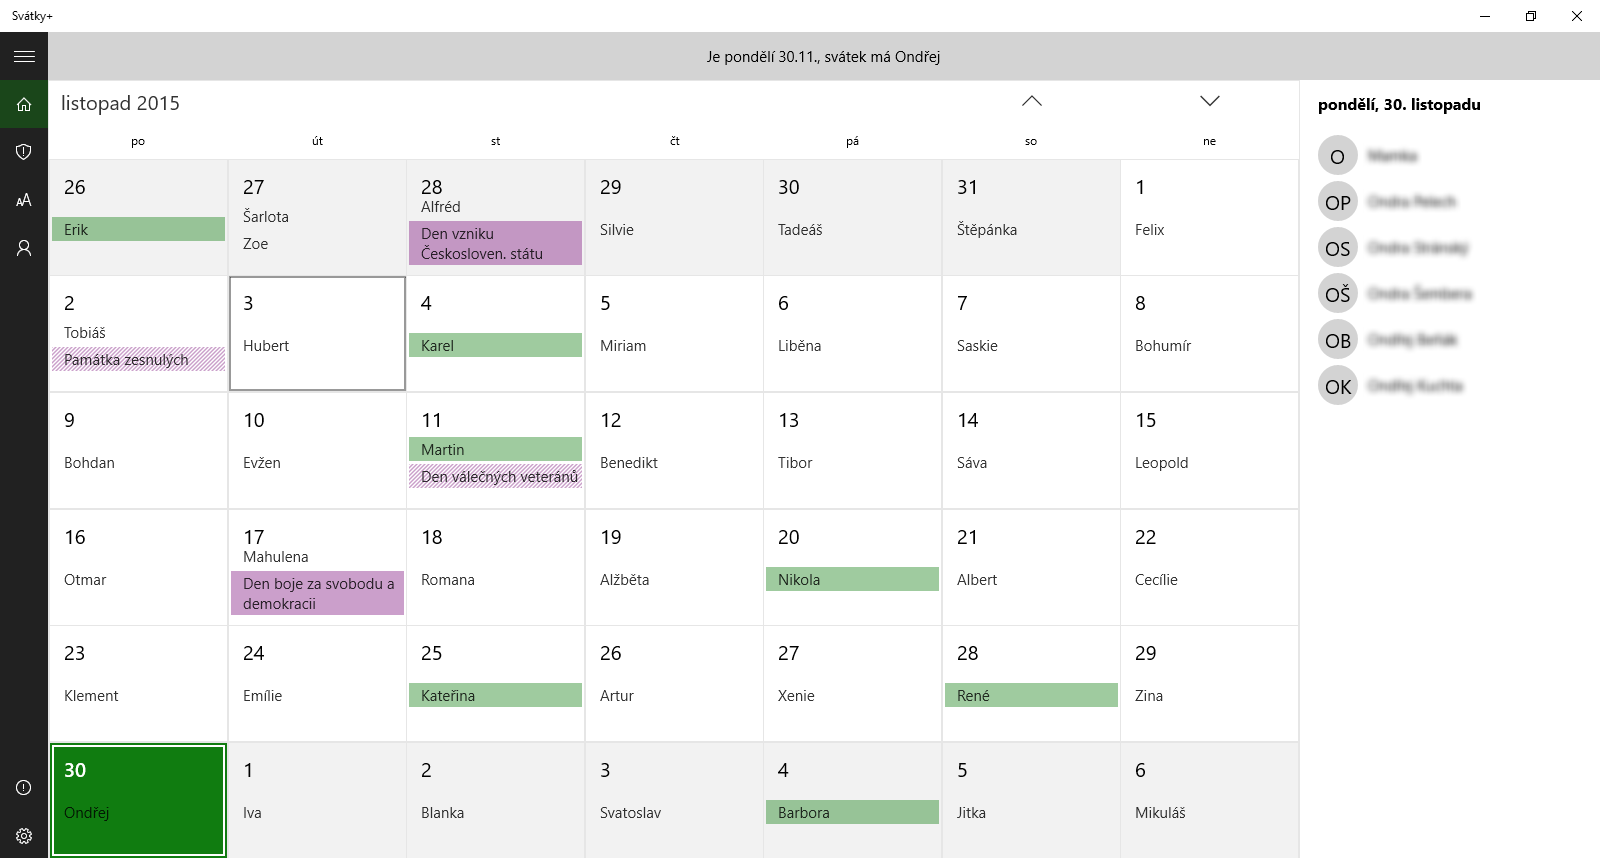1600x858 pixels.
Task: Go to the Home calendar view
Action: (x=24, y=104)
